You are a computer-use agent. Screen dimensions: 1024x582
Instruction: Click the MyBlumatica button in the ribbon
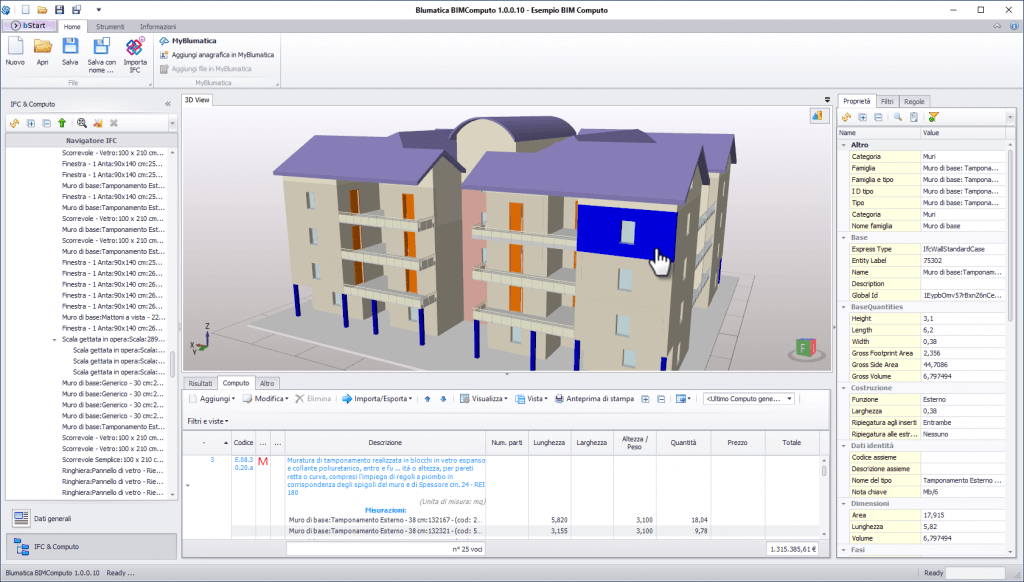[x=188, y=40]
